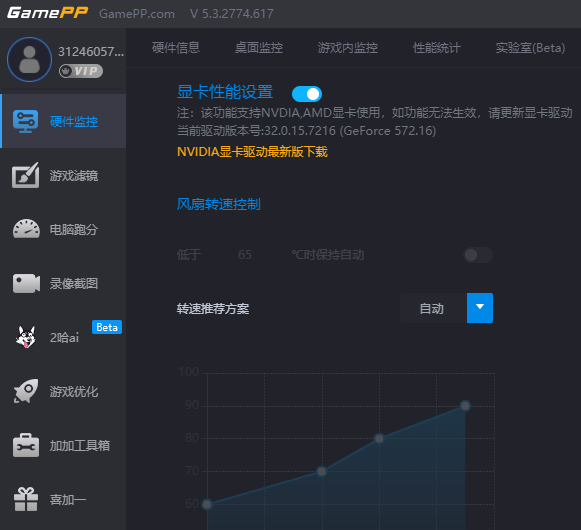Click the user avatar profile icon
This screenshot has width=581, height=530.
pos(29,59)
